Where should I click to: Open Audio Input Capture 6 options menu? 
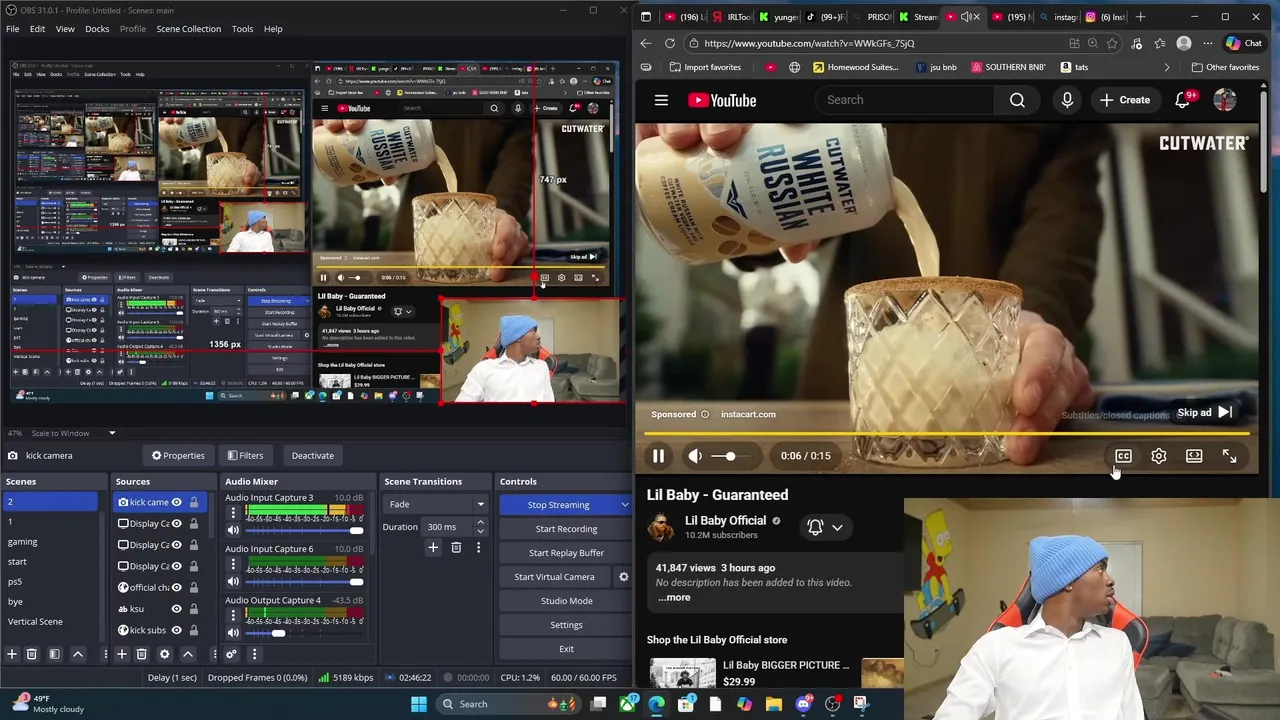233,564
